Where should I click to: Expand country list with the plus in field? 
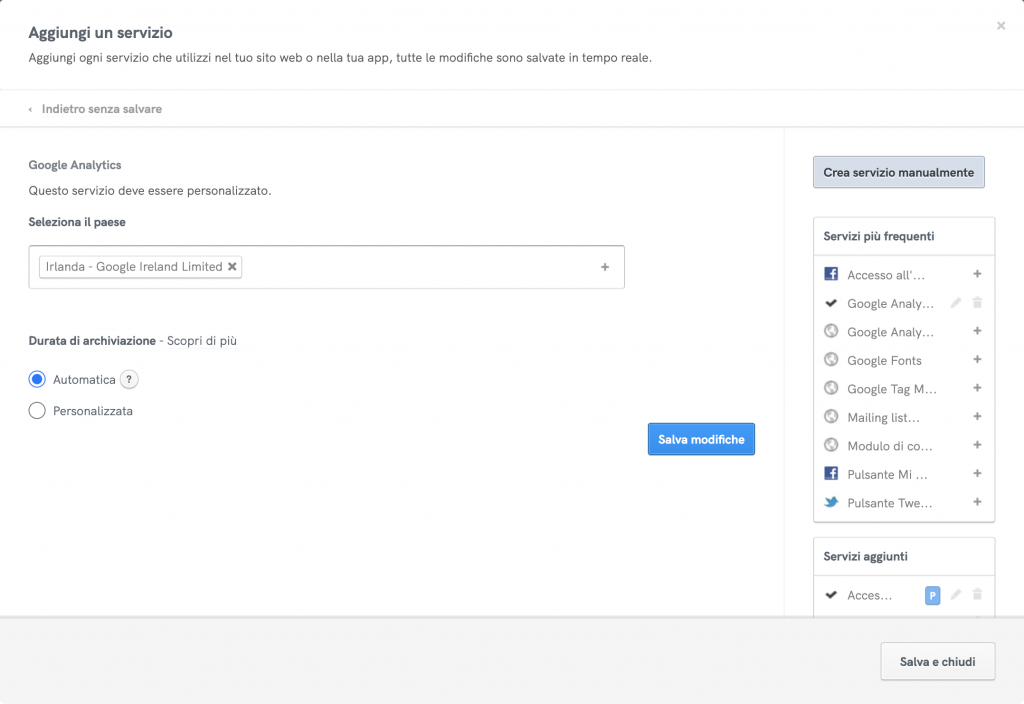pos(605,267)
